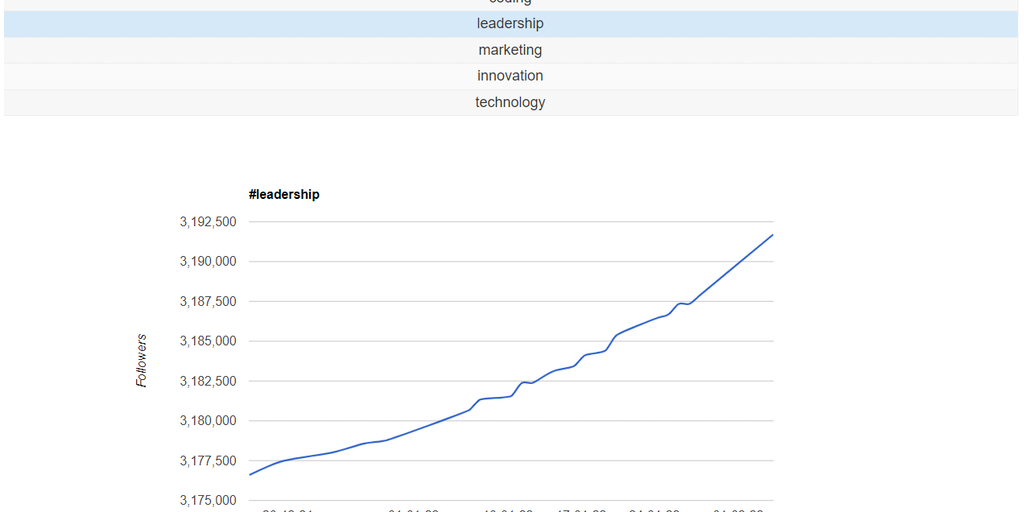Click the 3,177,500 y-axis label
1024x512 pixels.
(x=208, y=461)
